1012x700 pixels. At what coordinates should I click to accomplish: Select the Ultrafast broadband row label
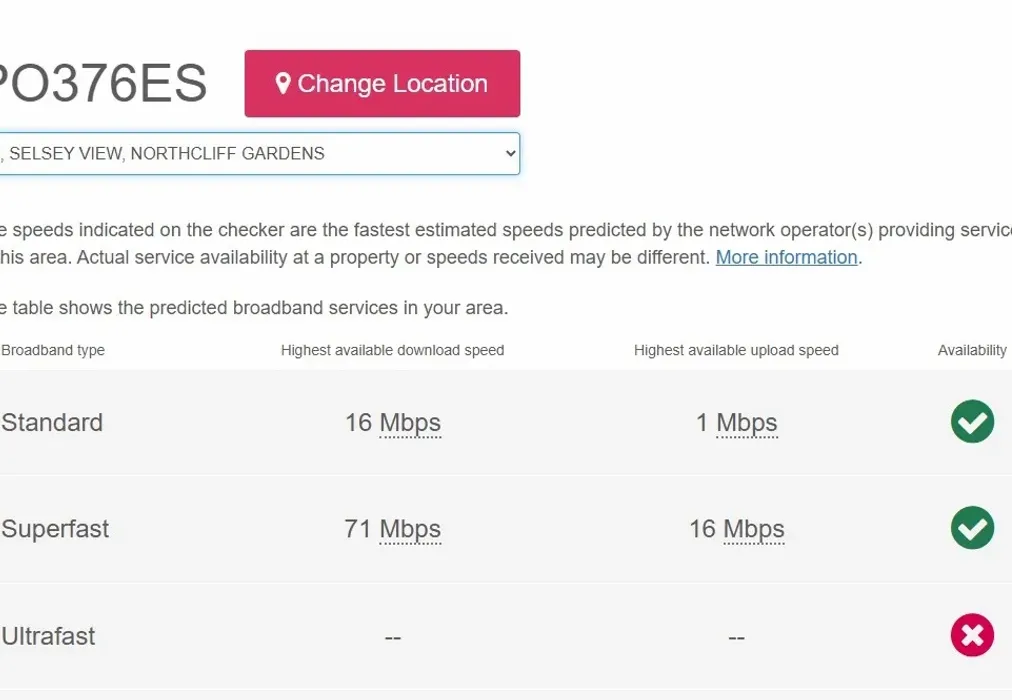coord(48,635)
